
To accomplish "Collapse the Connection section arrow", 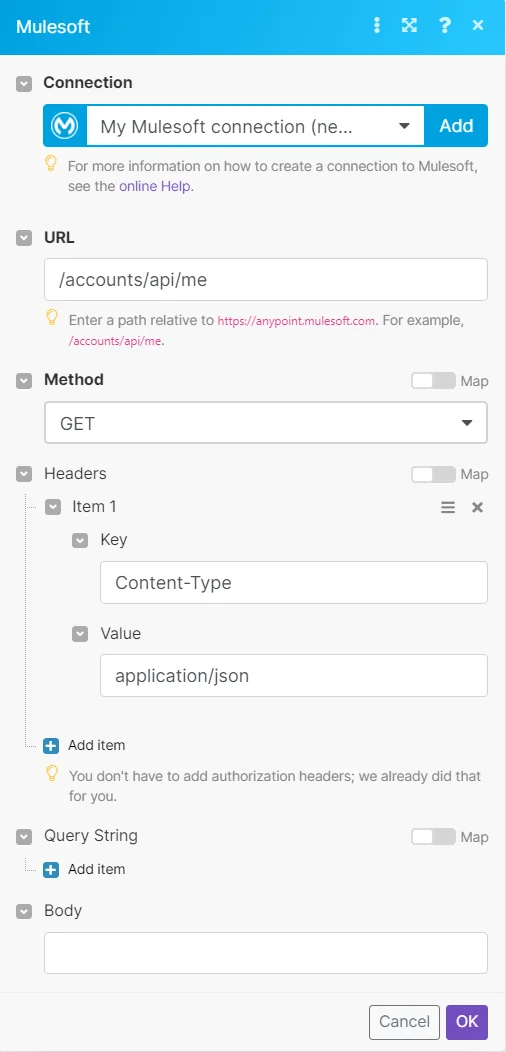I will pyautogui.click(x=24, y=84).
